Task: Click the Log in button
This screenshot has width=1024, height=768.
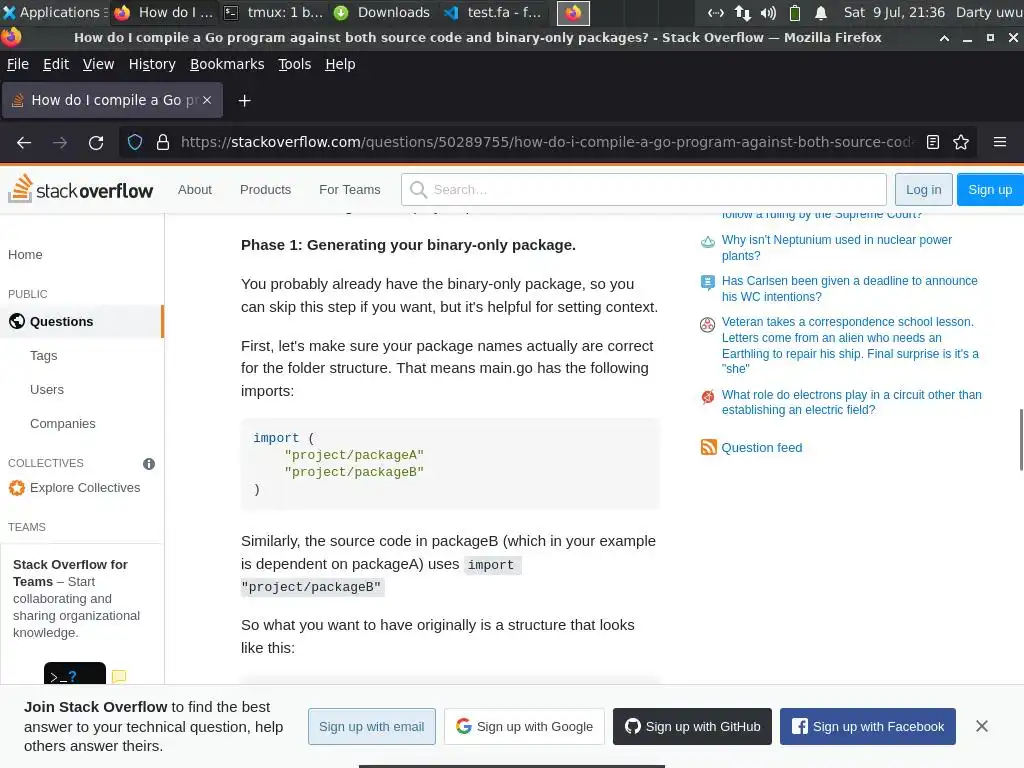Action: (923, 189)
